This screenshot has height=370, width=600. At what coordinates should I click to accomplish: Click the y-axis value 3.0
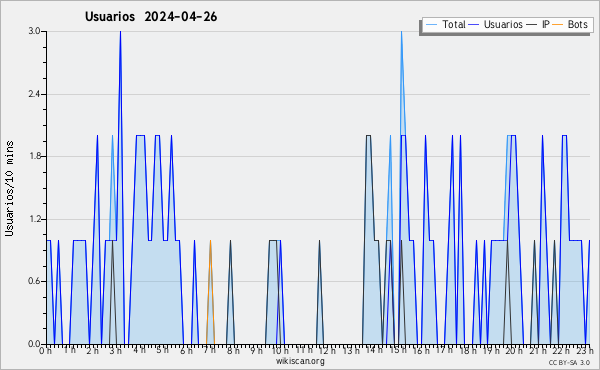click(34, 31)
